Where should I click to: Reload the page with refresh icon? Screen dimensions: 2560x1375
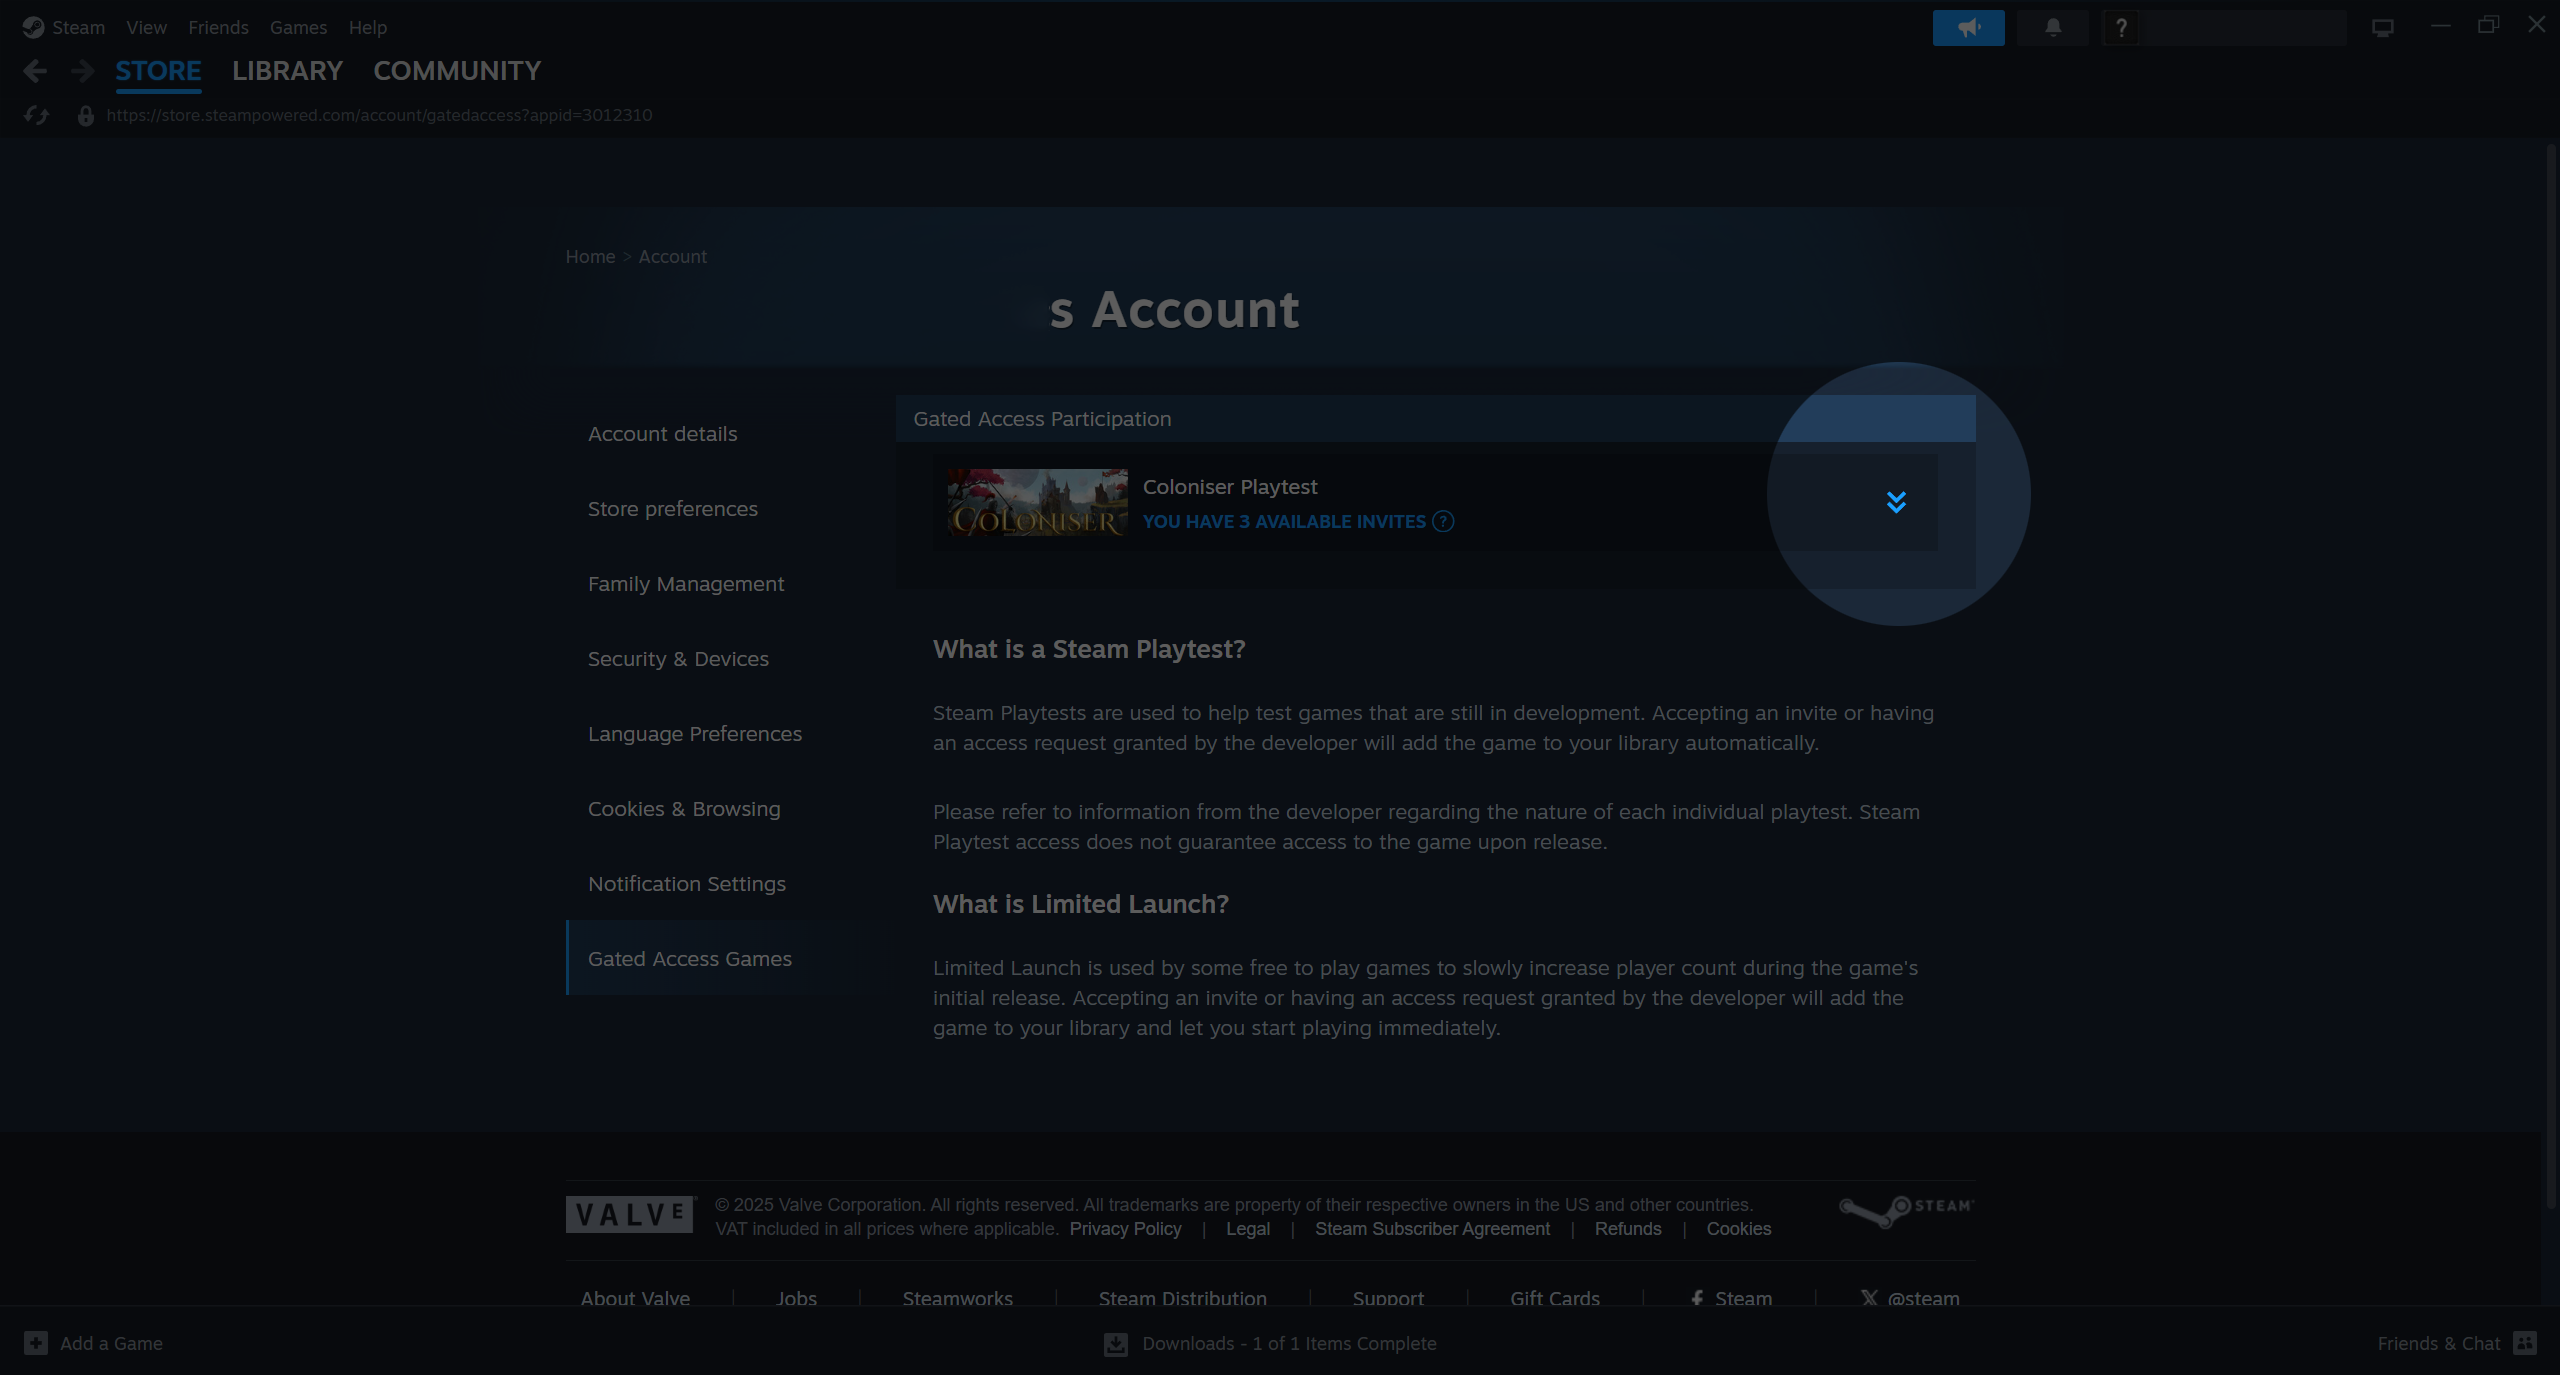pos(37,116)
